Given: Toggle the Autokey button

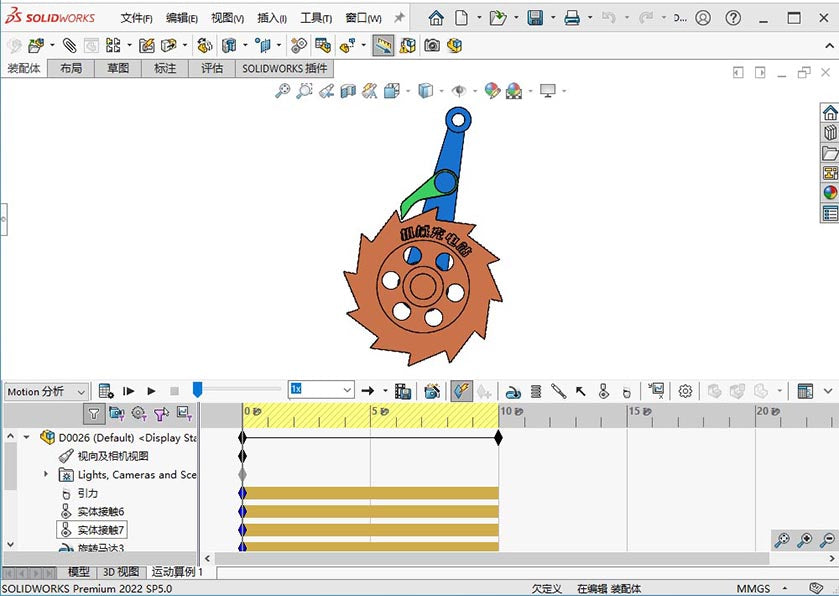Looking at the screenshot, I should pyautogui.click(x=461, y=391).
